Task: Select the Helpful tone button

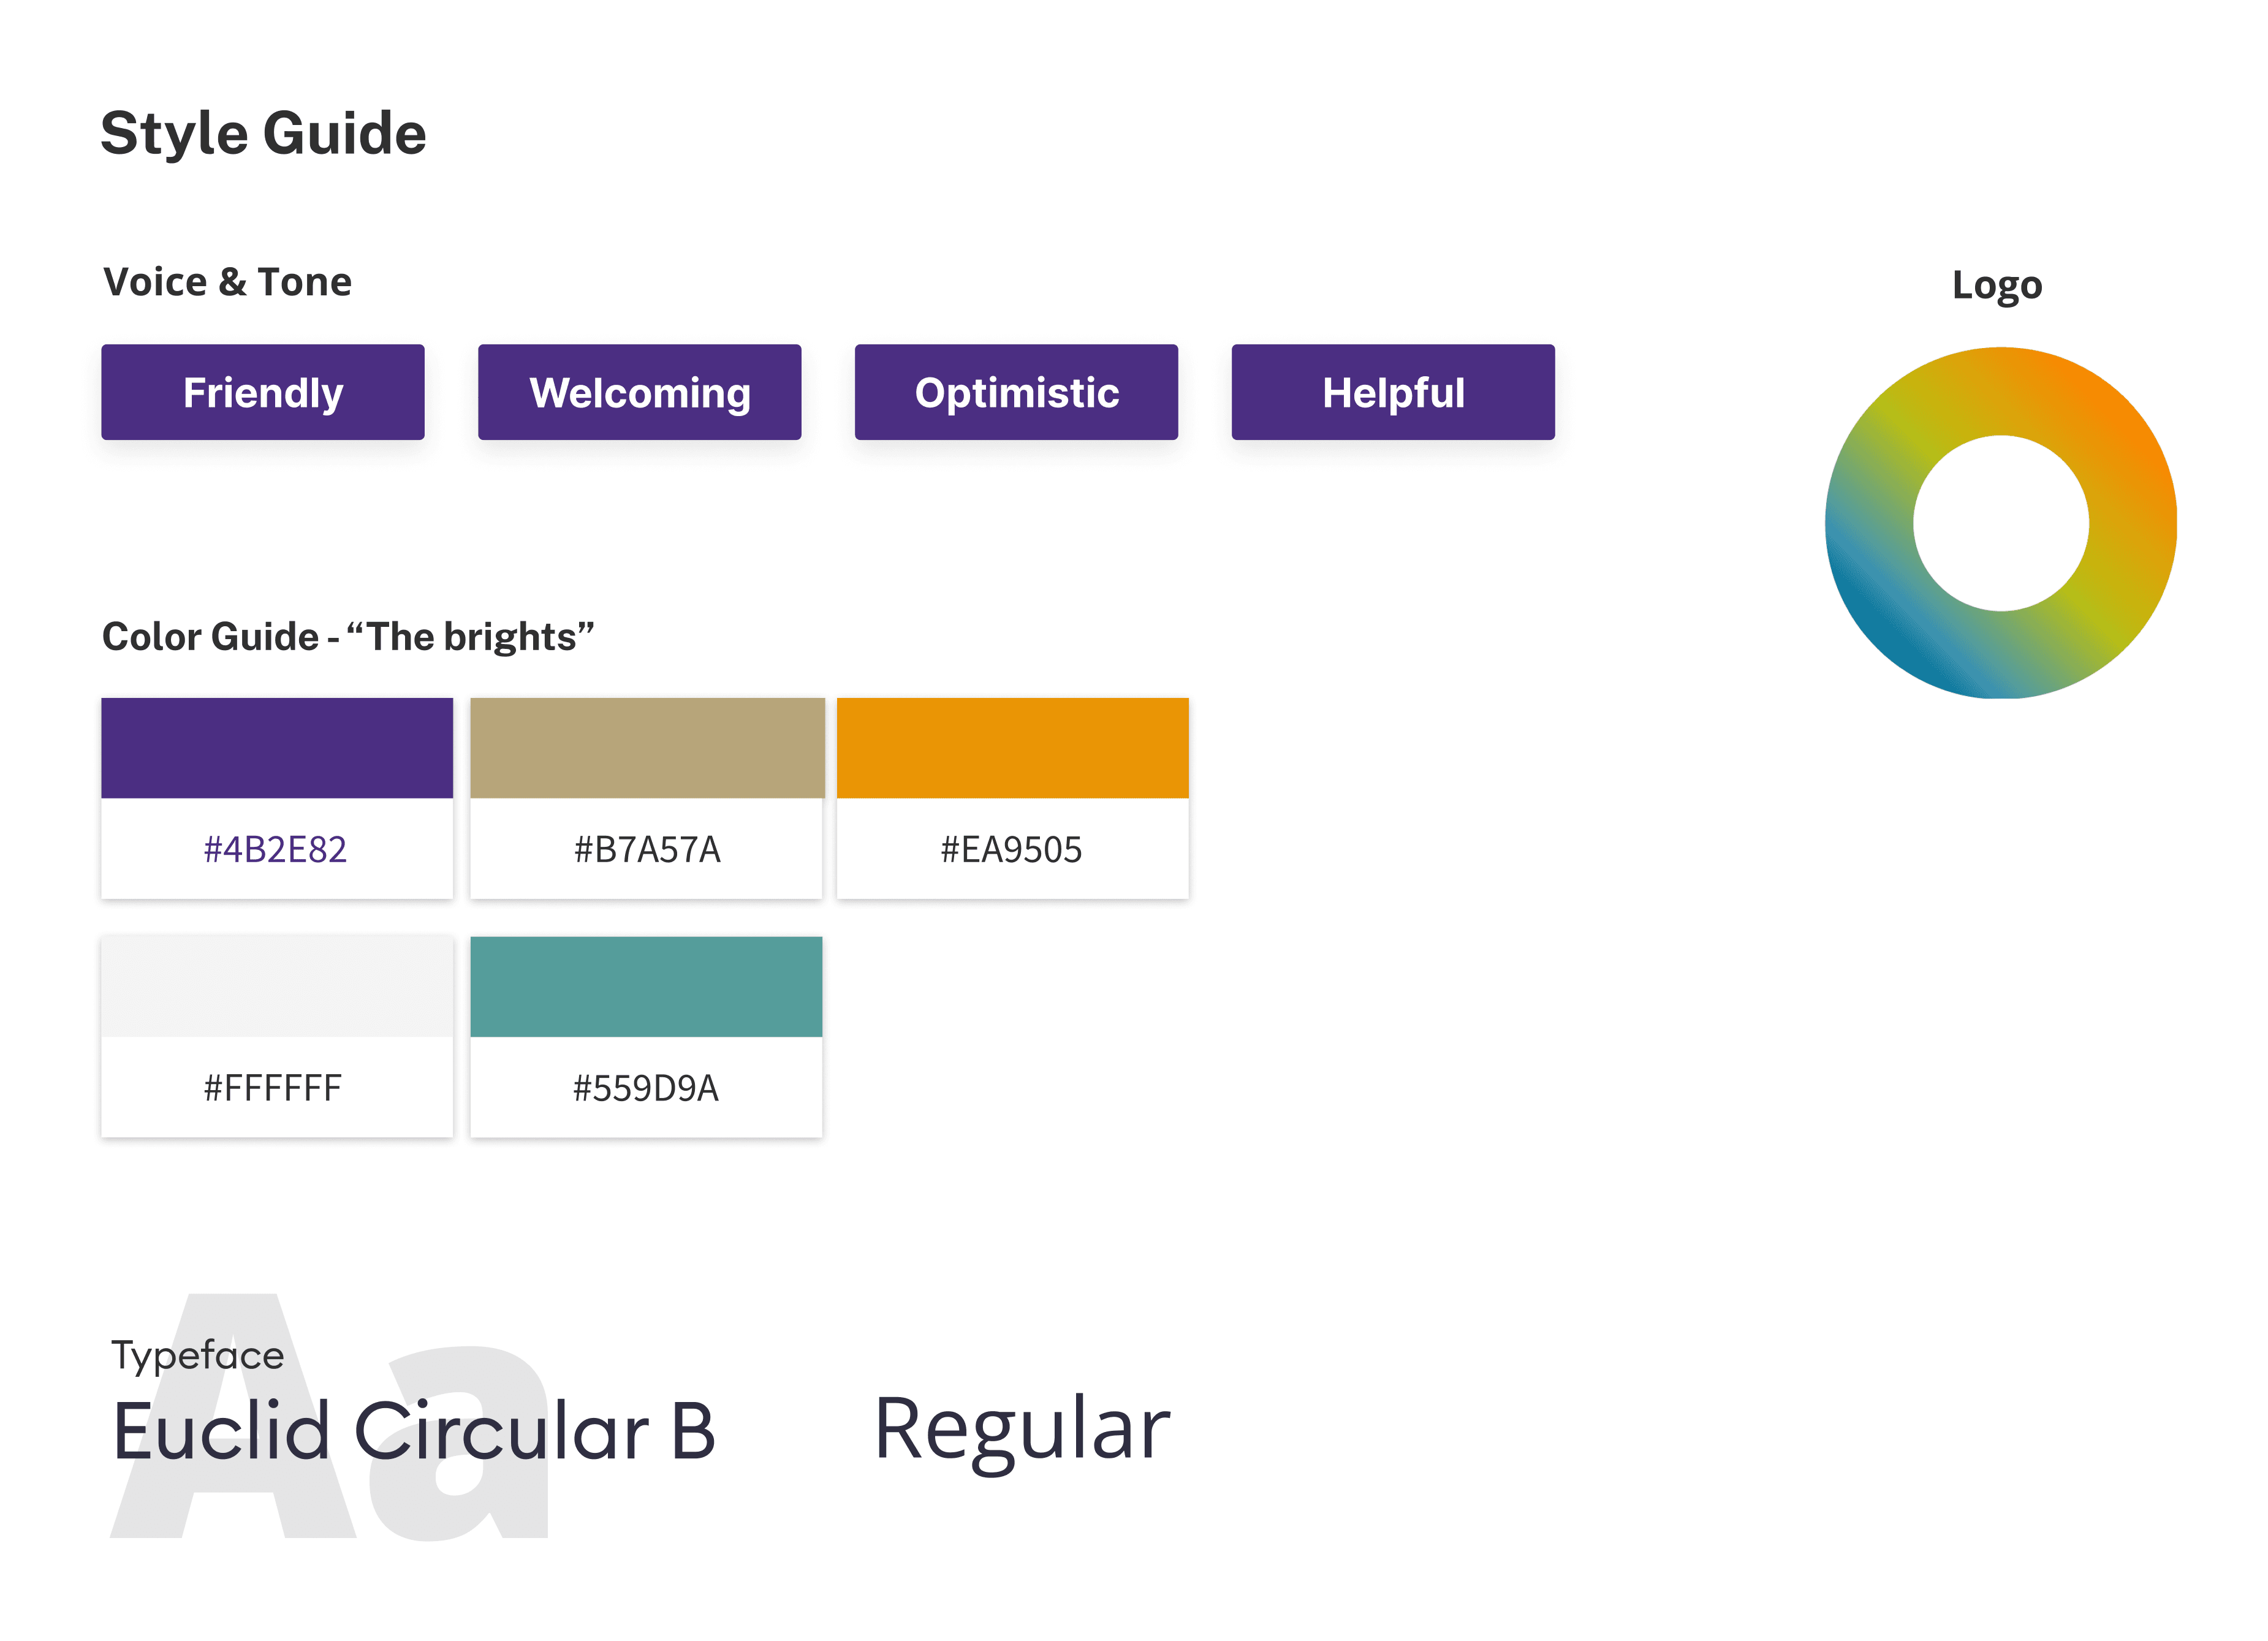Action: click(x=1393, y=392)
